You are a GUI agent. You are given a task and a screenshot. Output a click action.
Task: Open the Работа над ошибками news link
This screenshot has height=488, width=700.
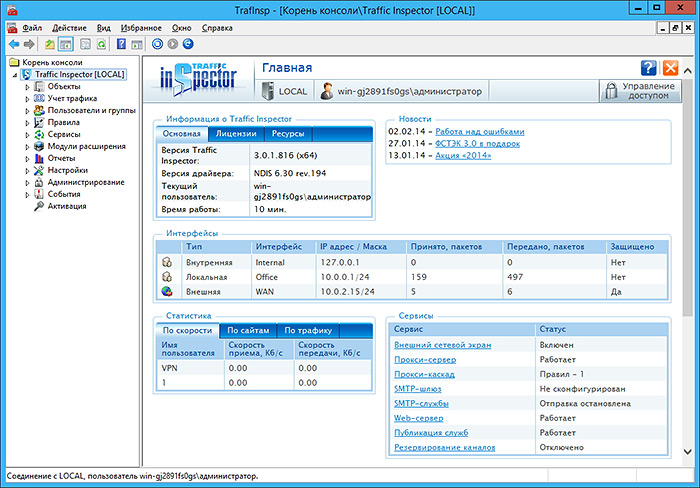click(x=480, y=132)
